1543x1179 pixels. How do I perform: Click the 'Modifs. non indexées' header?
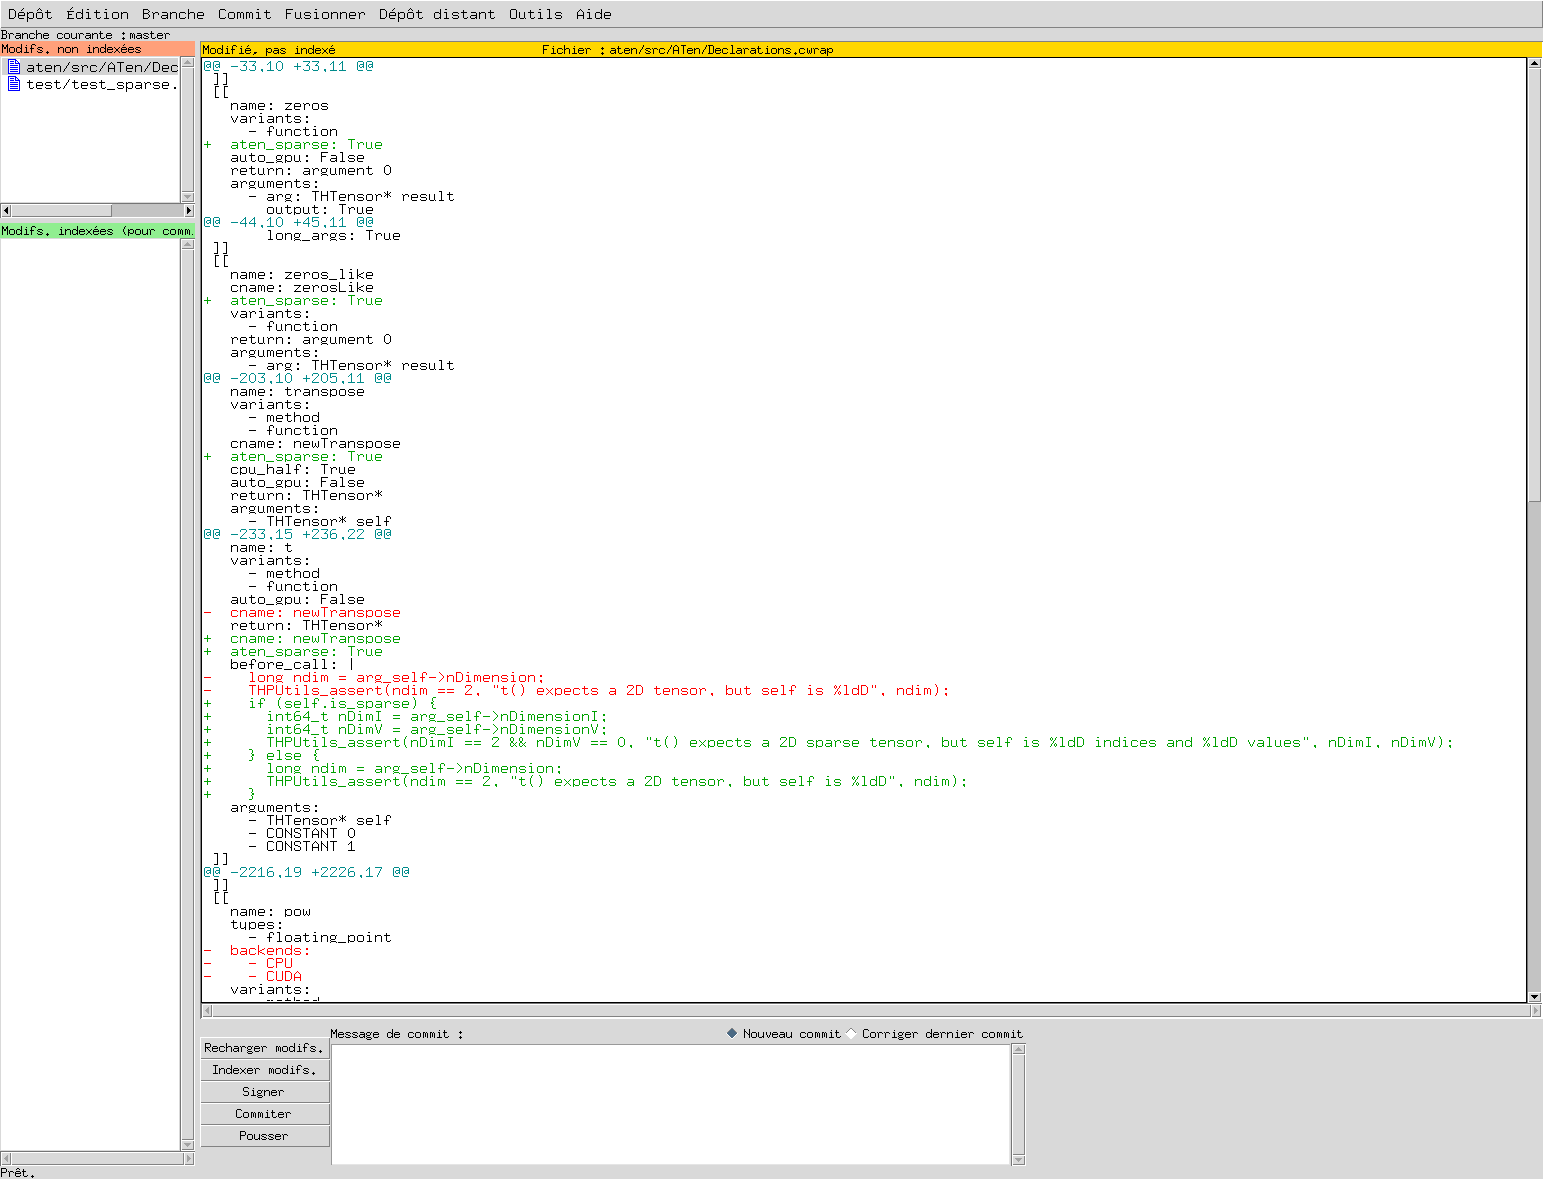[x=97, y=49]
